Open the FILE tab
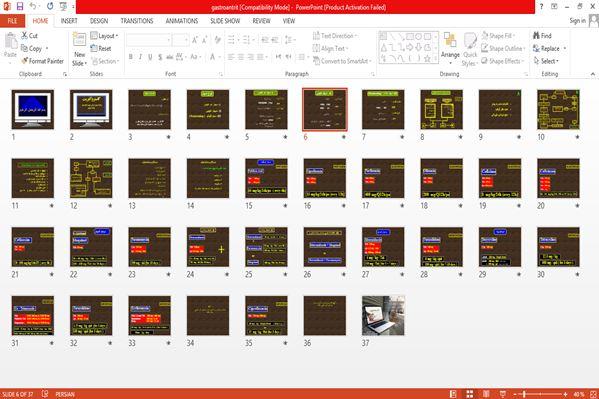The width and height of the screenshot is (599, 399). click(x=13, y=21)
